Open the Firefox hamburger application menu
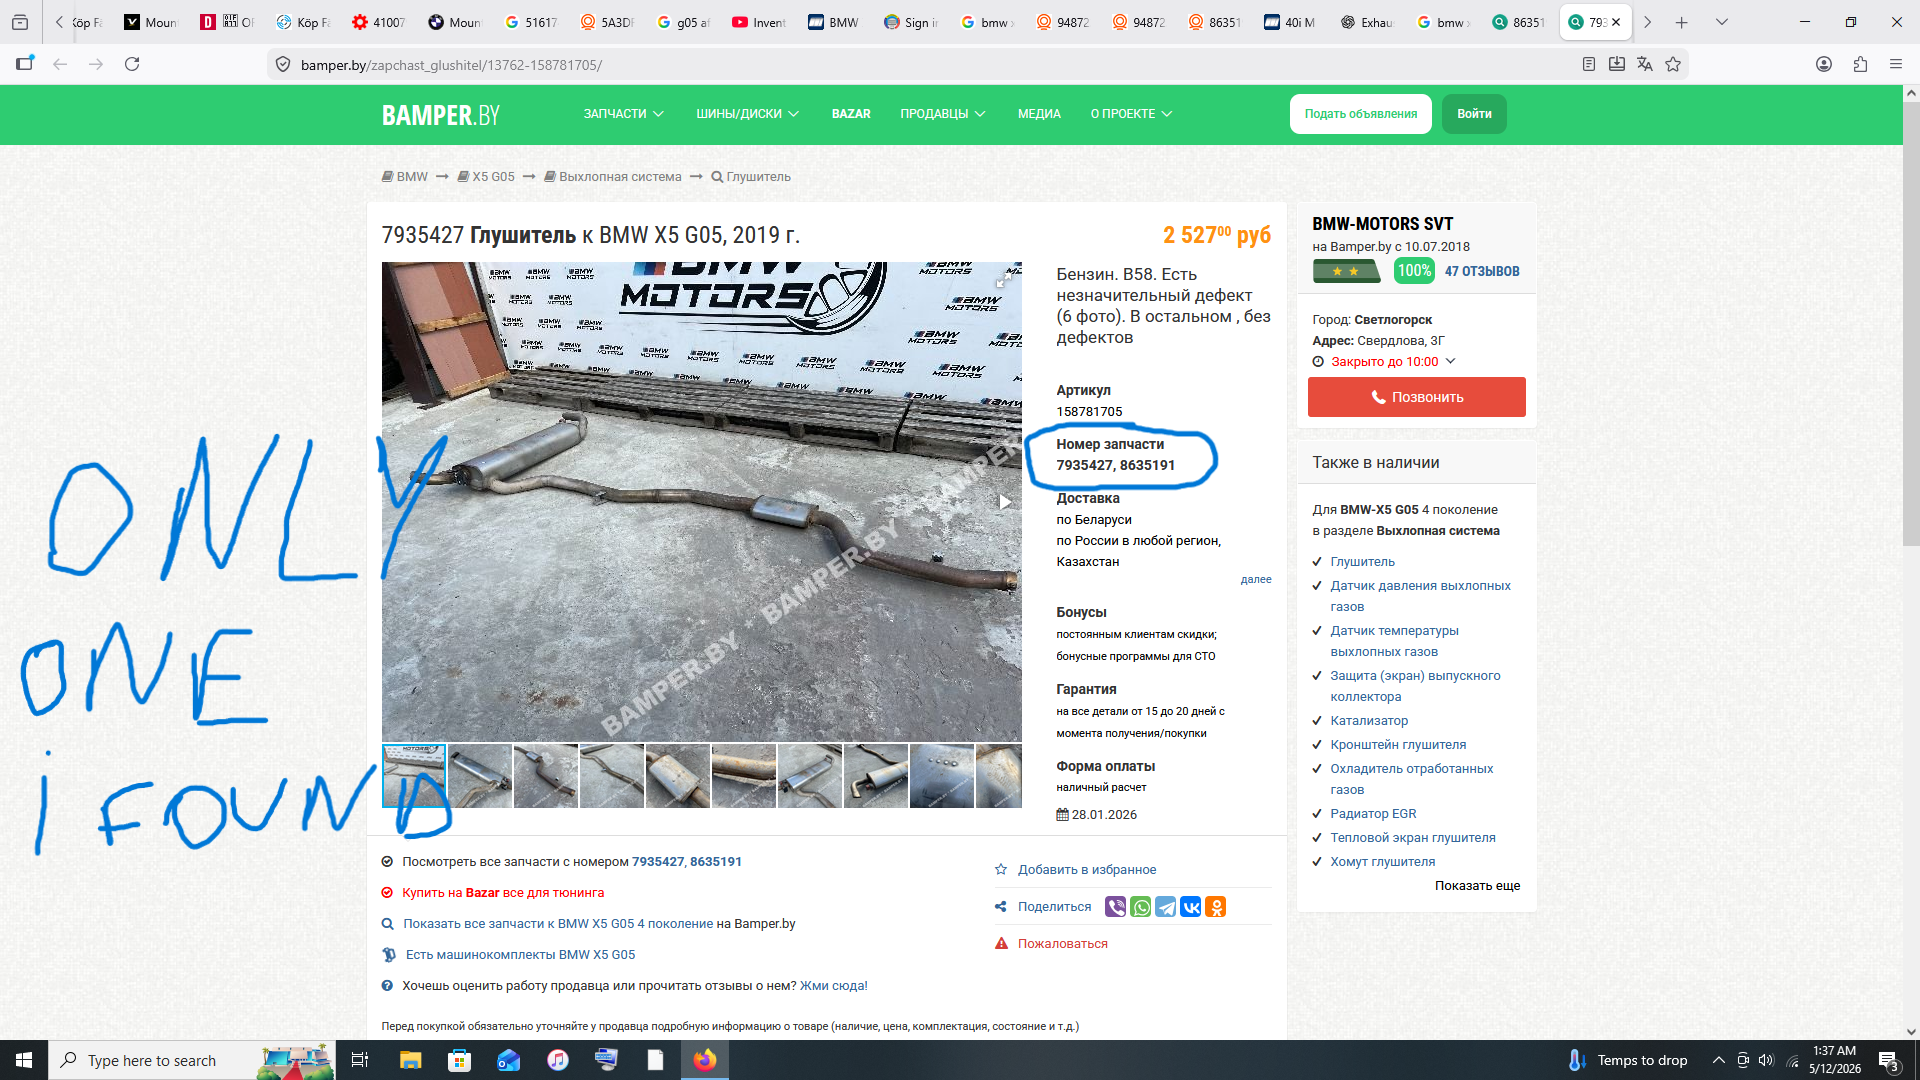 (x=1896, y=64)
